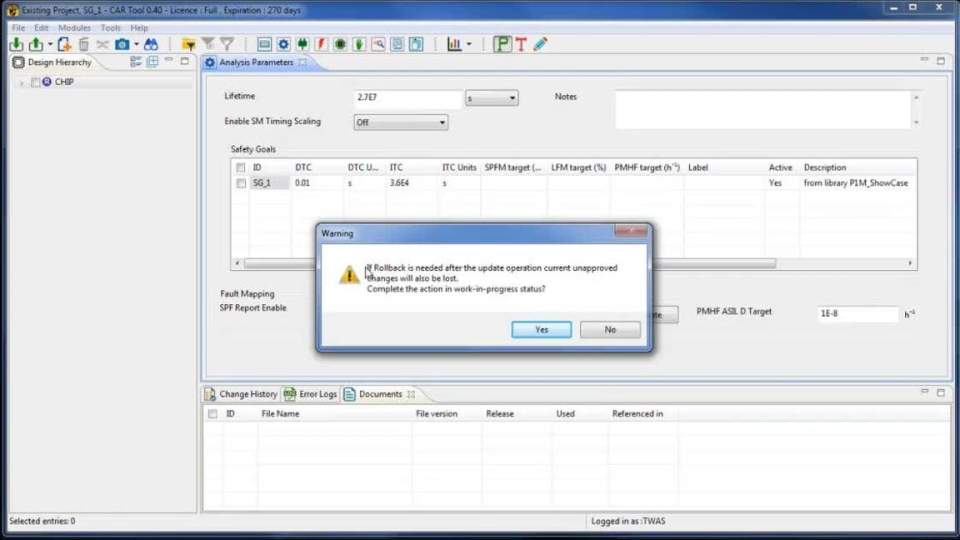Image resolution: width=960 pixels, height=540 pixels.
Task: Click the binoculars search icon in toolbar
Action: [151, 45]
